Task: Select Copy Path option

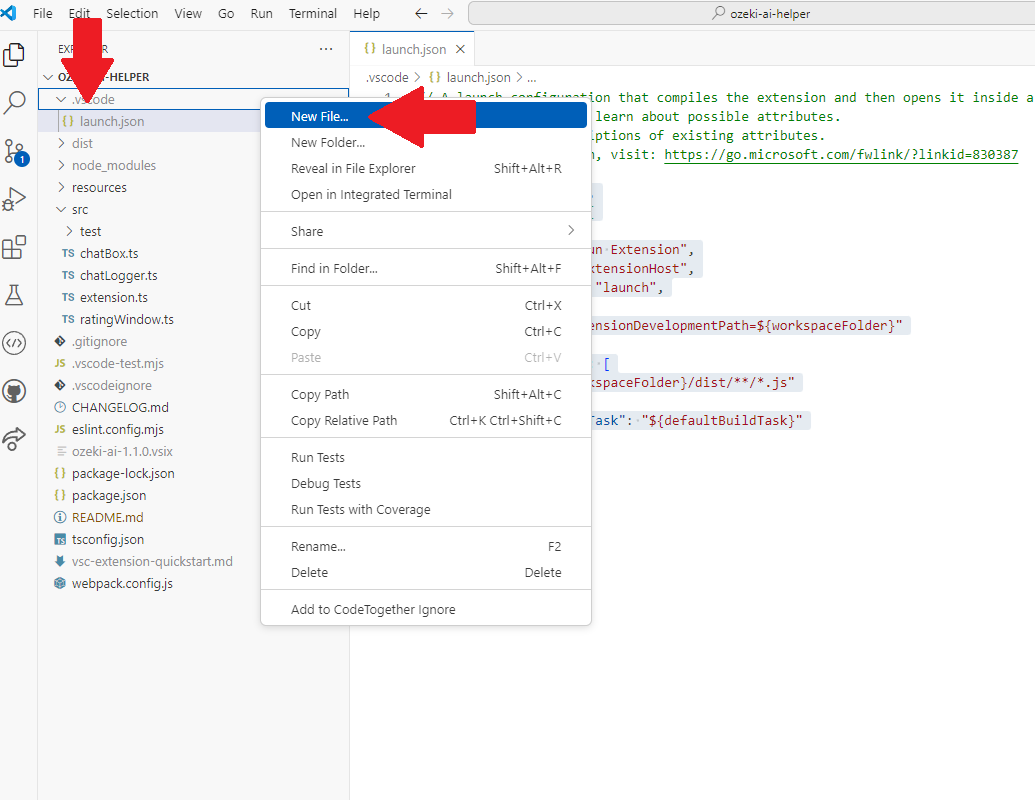Action: tap(426, 395)
